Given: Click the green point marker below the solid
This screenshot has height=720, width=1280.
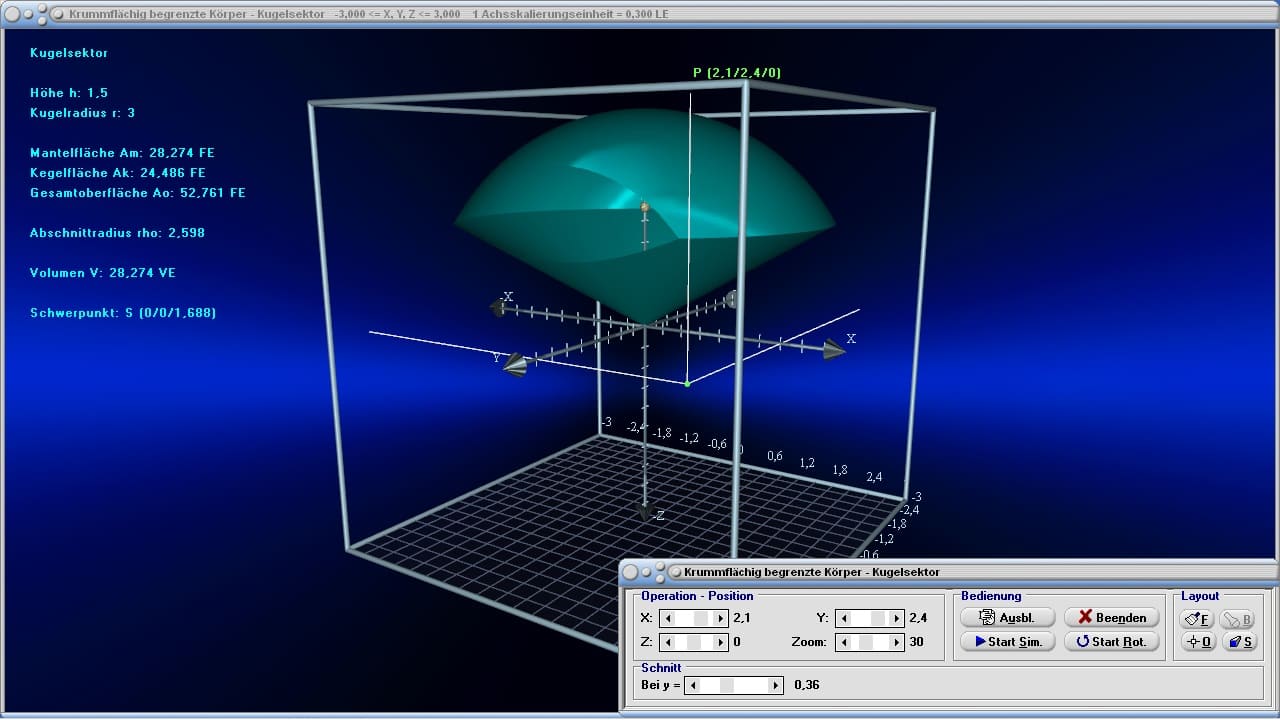Looking at the screenshot, I should pyautogui.click(x=687, y=383).
